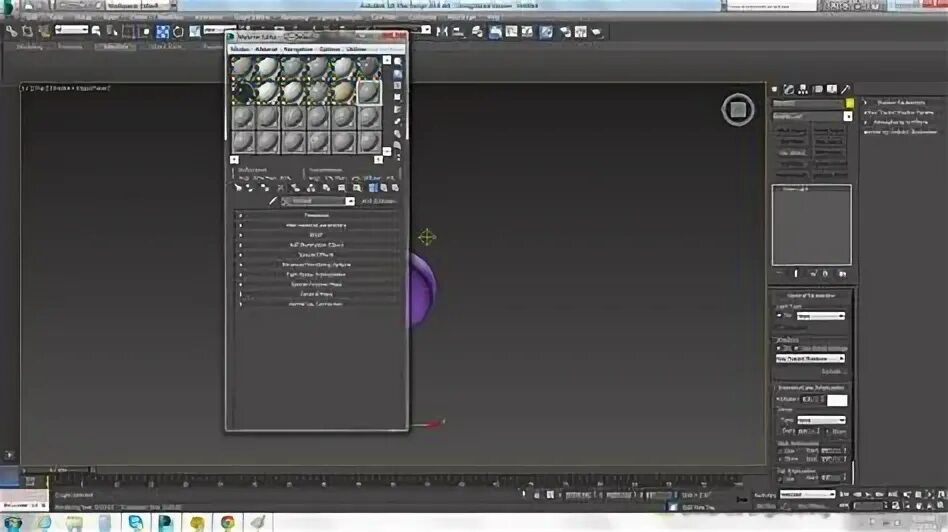
Task: Toggle Use Global Settings shadow checkbox
Action: pos(796,348)
